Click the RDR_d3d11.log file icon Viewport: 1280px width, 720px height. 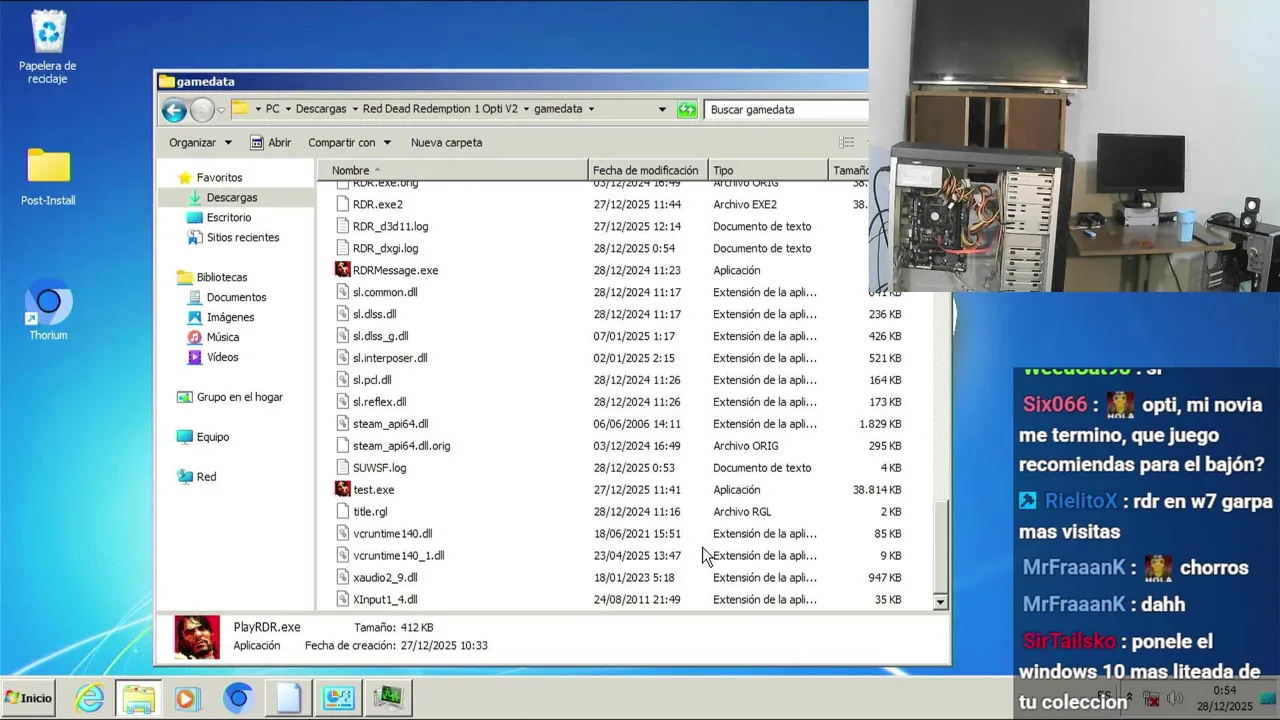point(343,226)
